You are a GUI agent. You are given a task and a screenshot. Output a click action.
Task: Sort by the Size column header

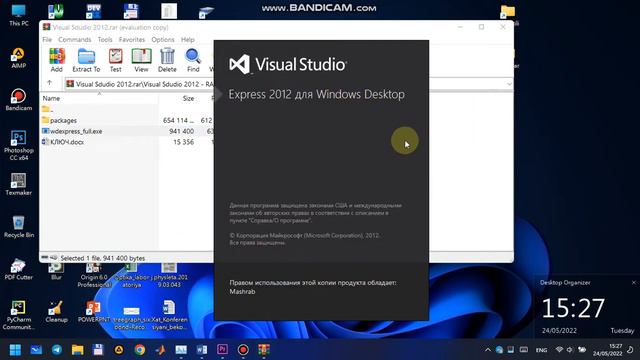coord(188,98)
